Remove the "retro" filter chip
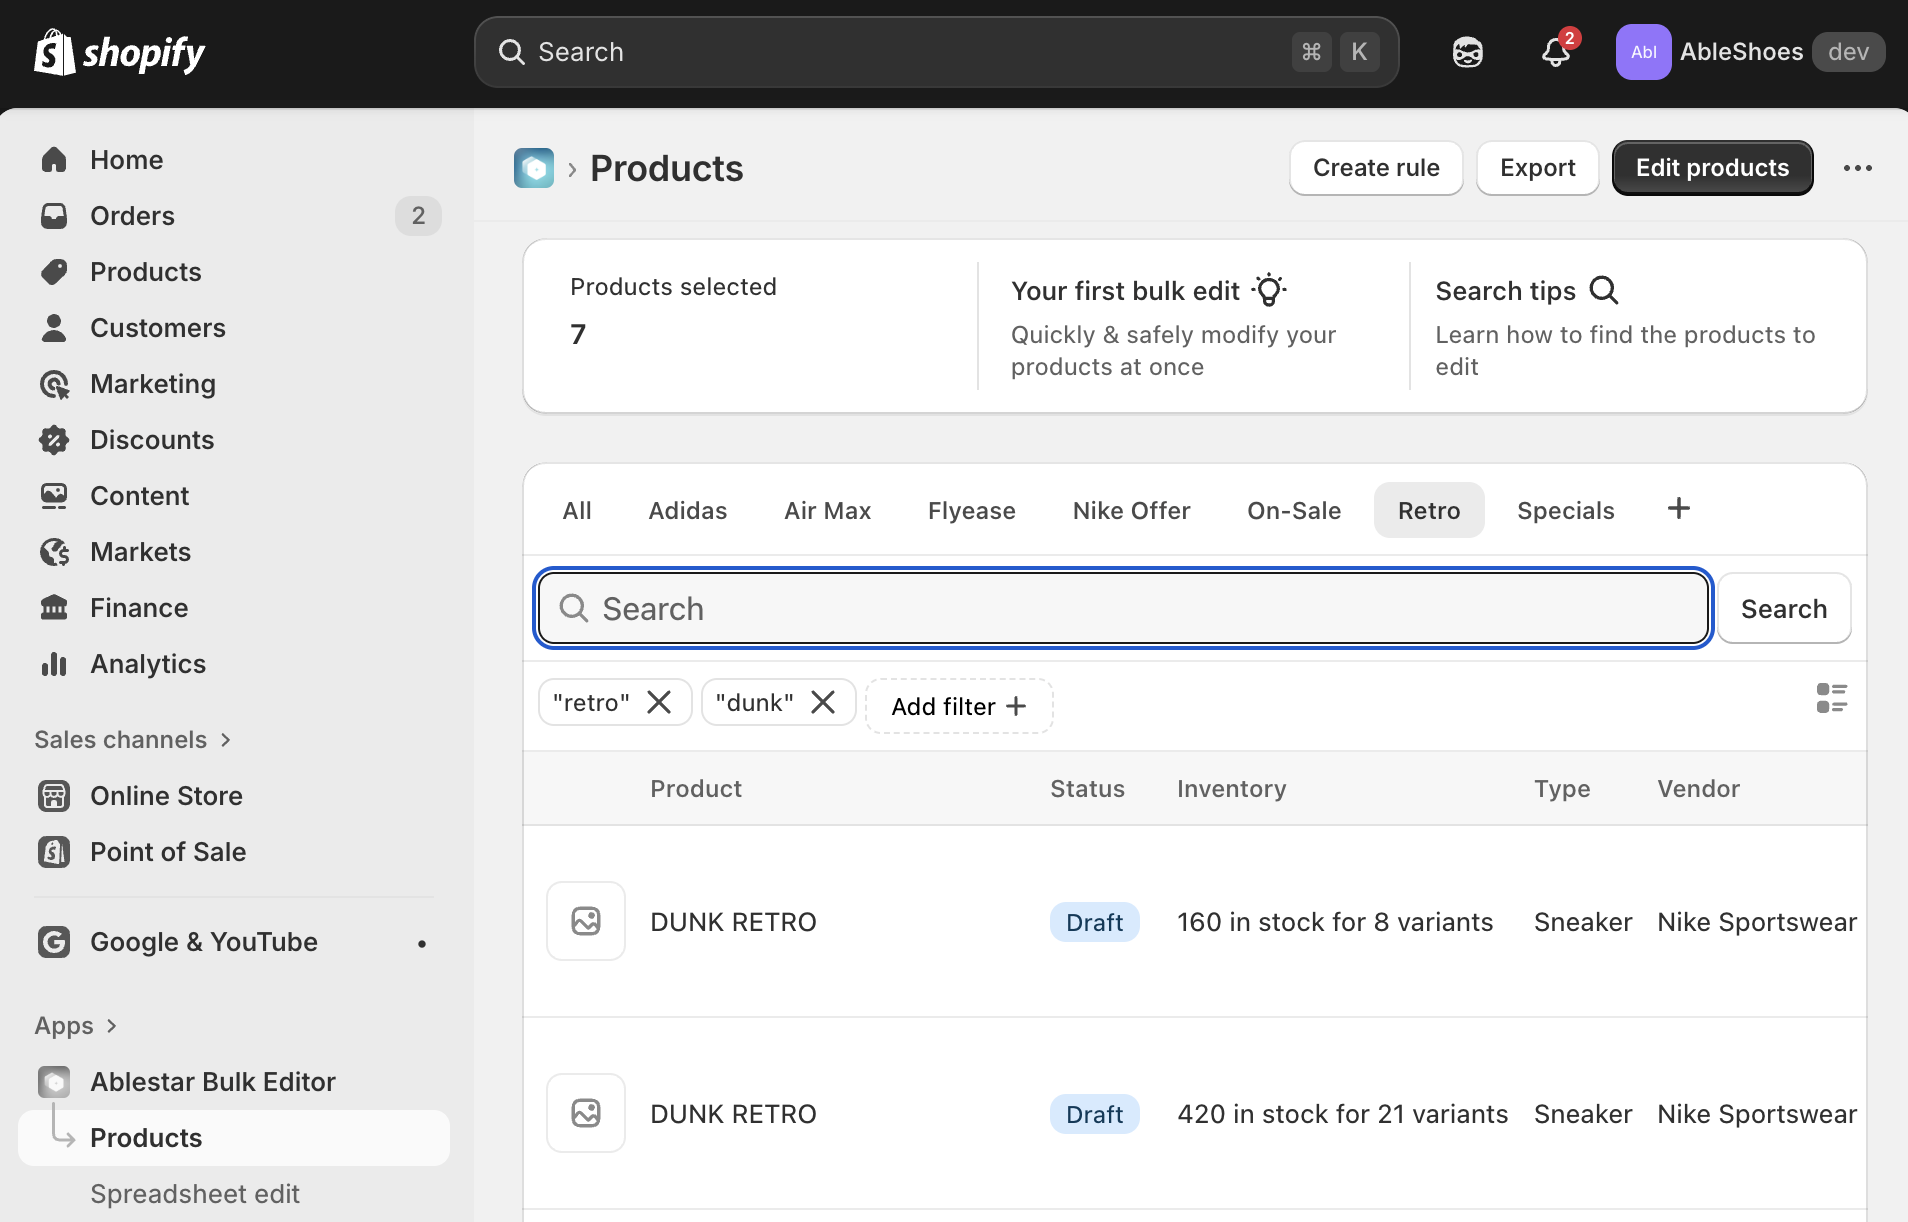The width and height of the screenshot is (1908, 1222). click(659, 703)
